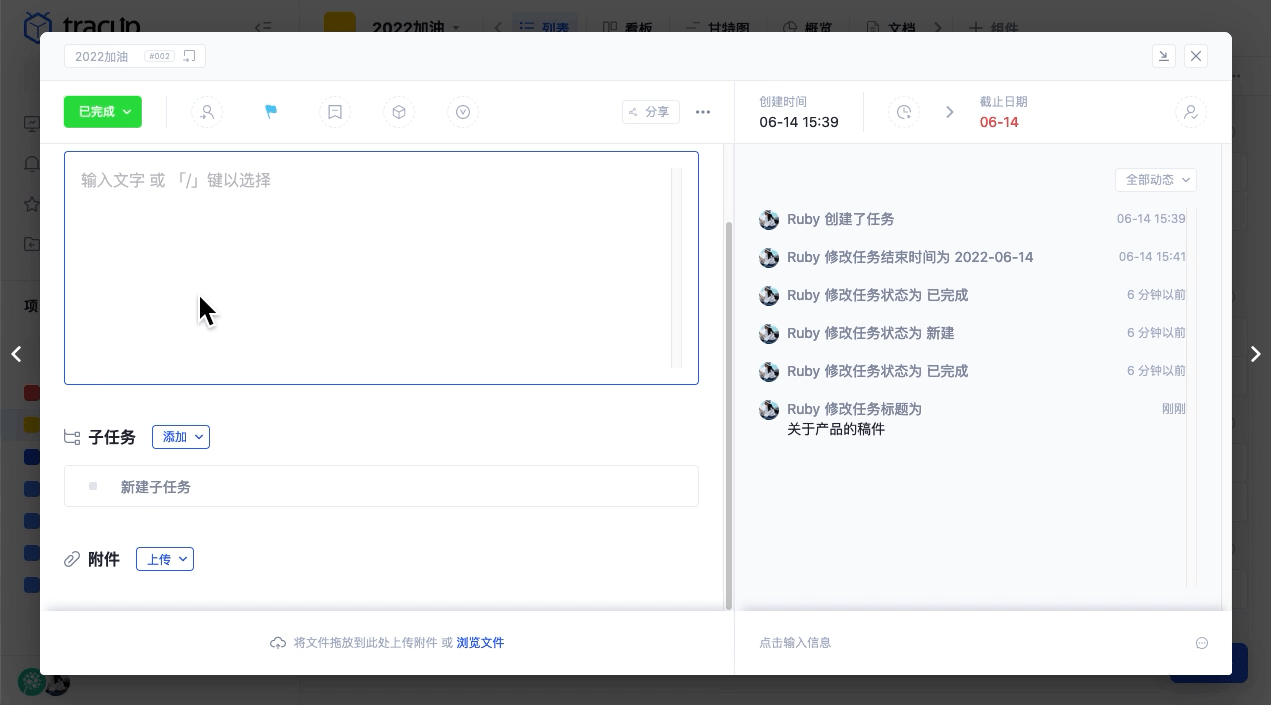Click the 分享 share button
The image size is (1271, 705).
click(651, 112)
